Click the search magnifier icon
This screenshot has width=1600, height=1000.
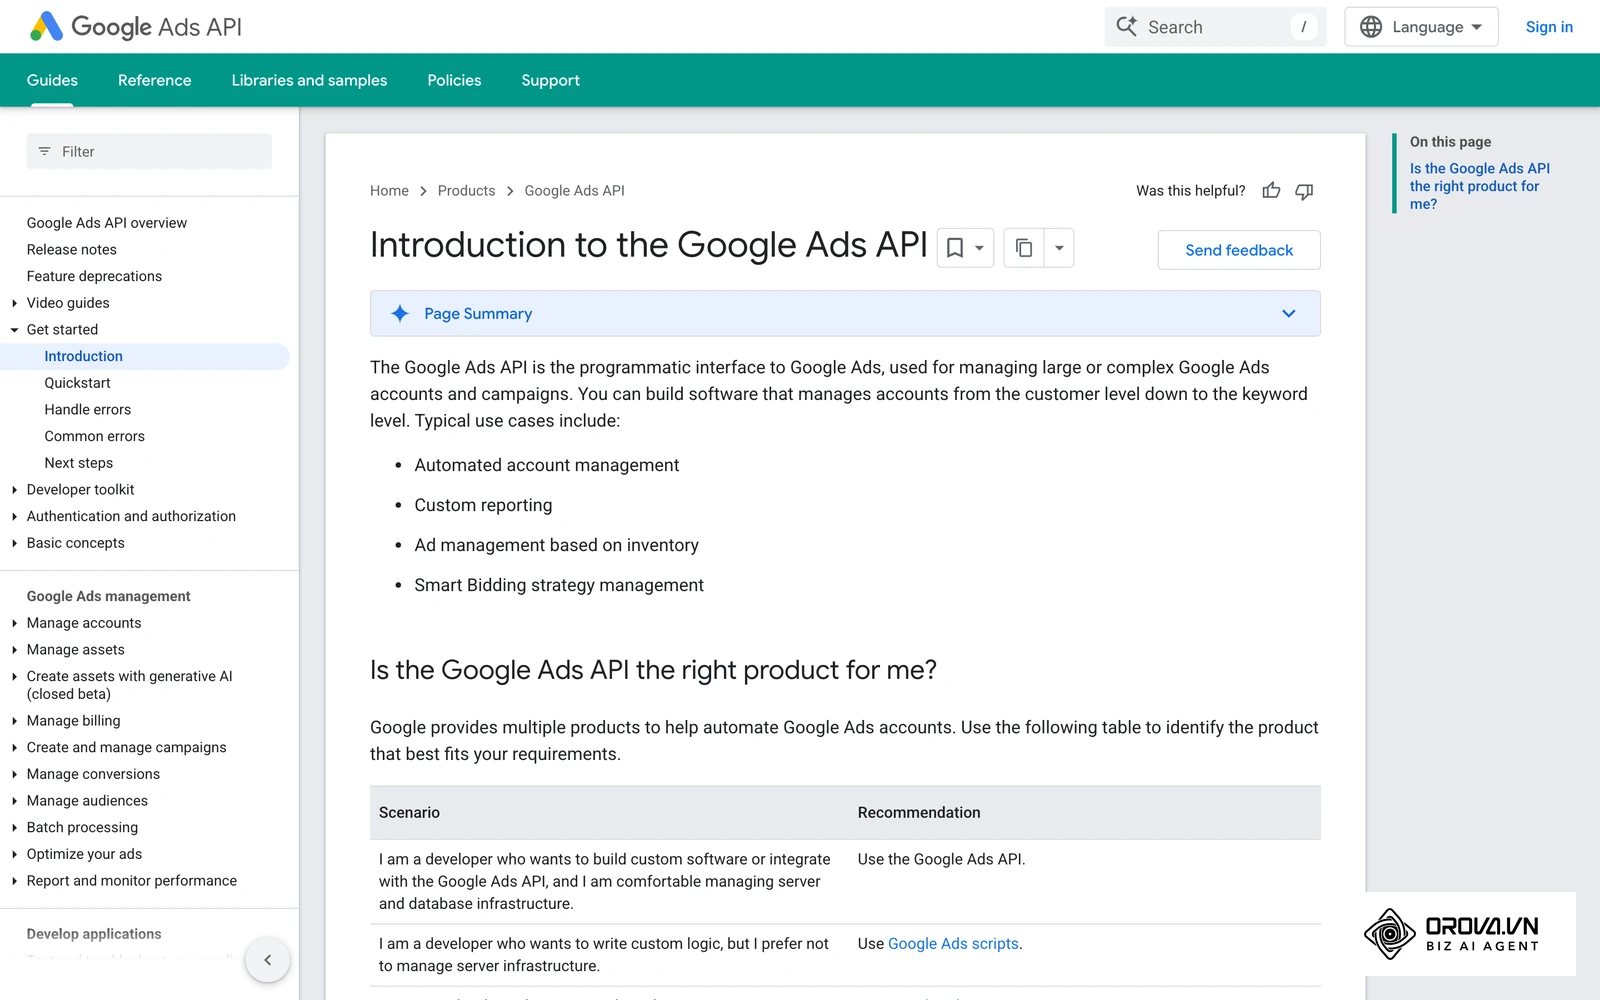click(x=1127, y=27)
